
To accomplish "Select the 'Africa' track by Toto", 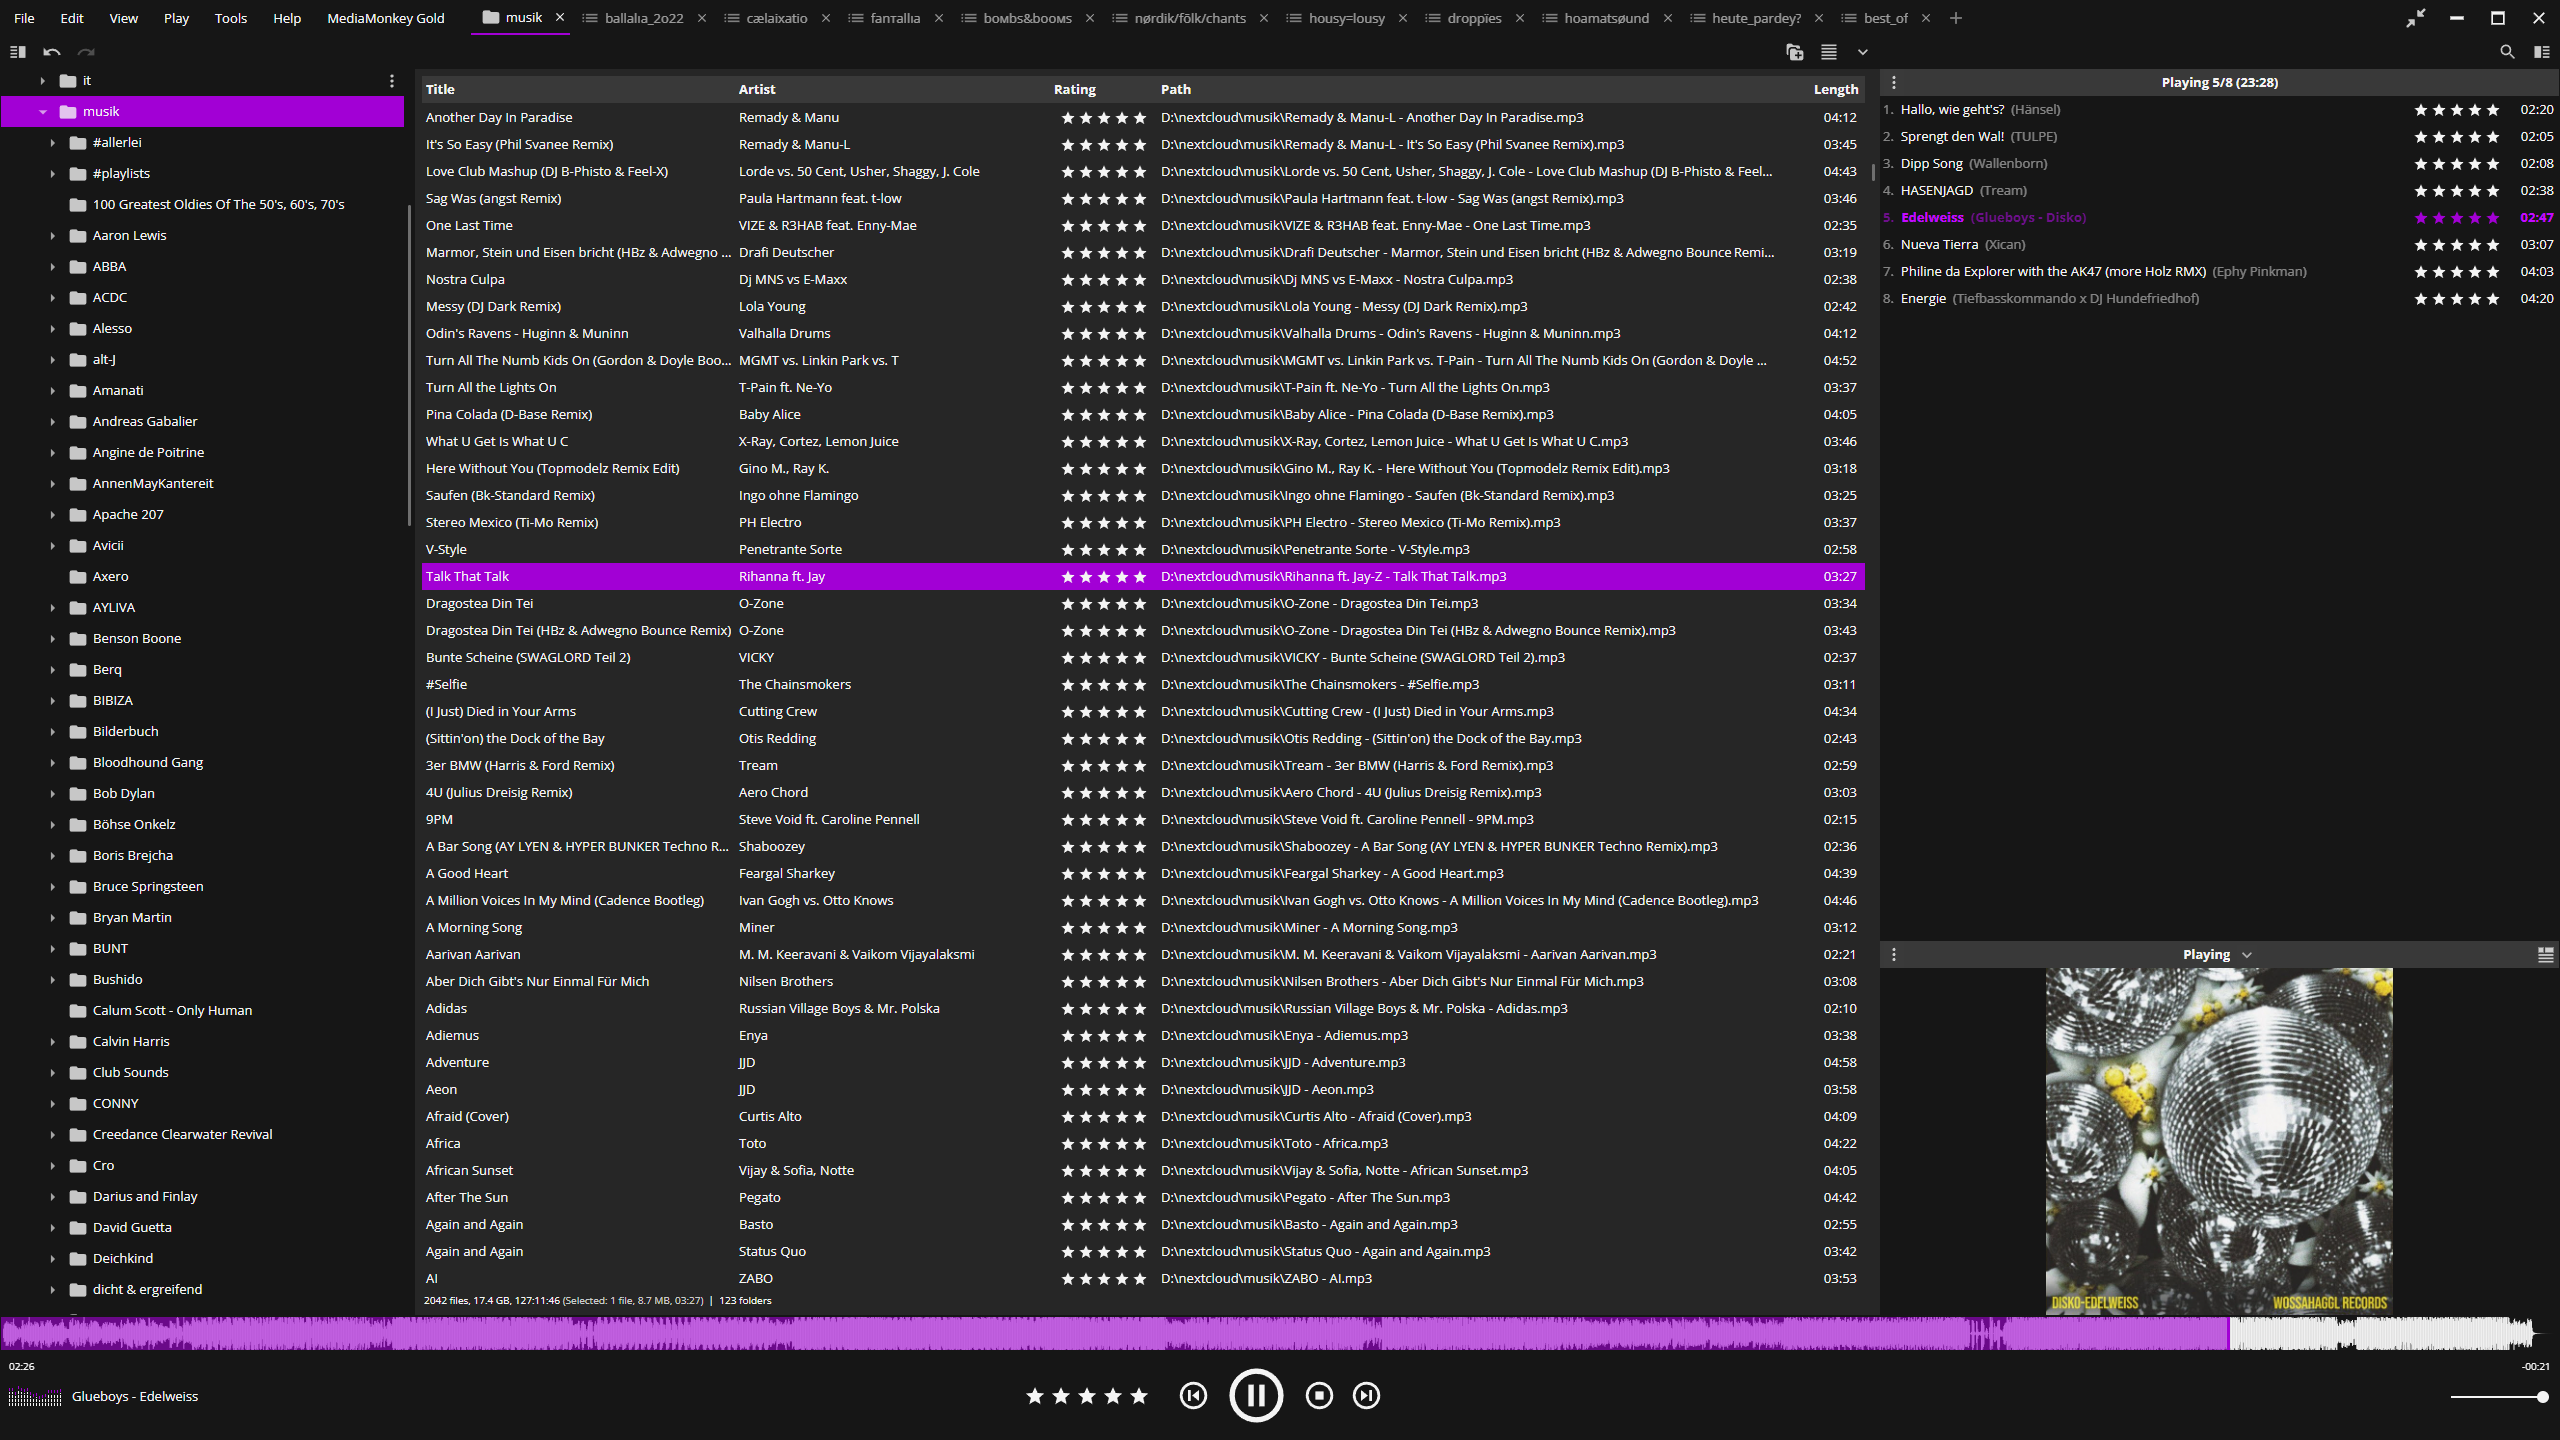I will [x=1143, y=1144].
